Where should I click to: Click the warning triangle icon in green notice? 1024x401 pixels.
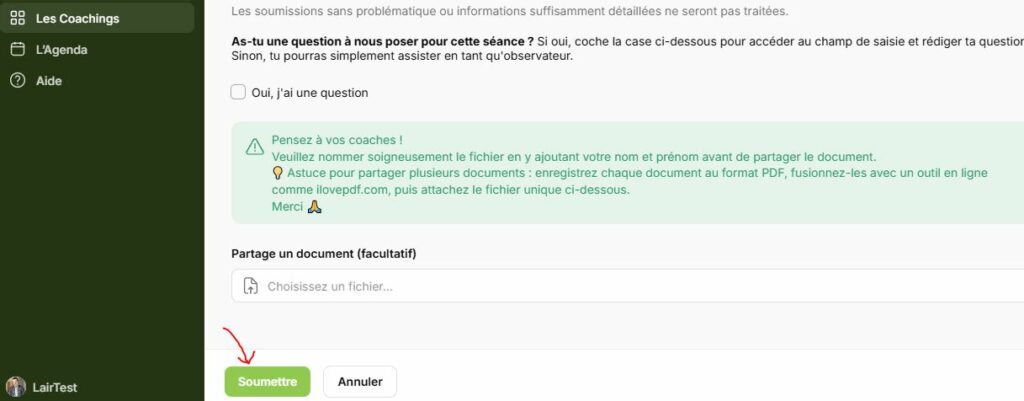255,147
